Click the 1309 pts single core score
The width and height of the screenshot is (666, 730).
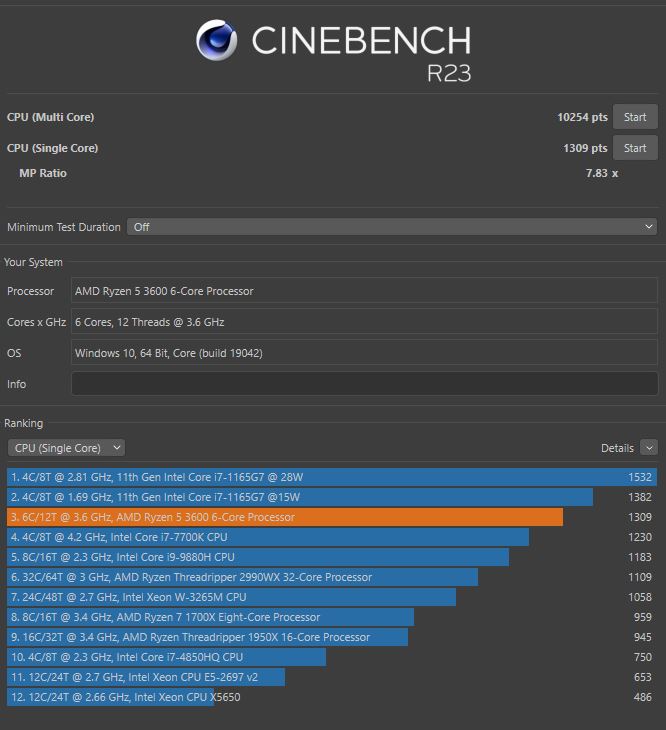coord(585,148)
